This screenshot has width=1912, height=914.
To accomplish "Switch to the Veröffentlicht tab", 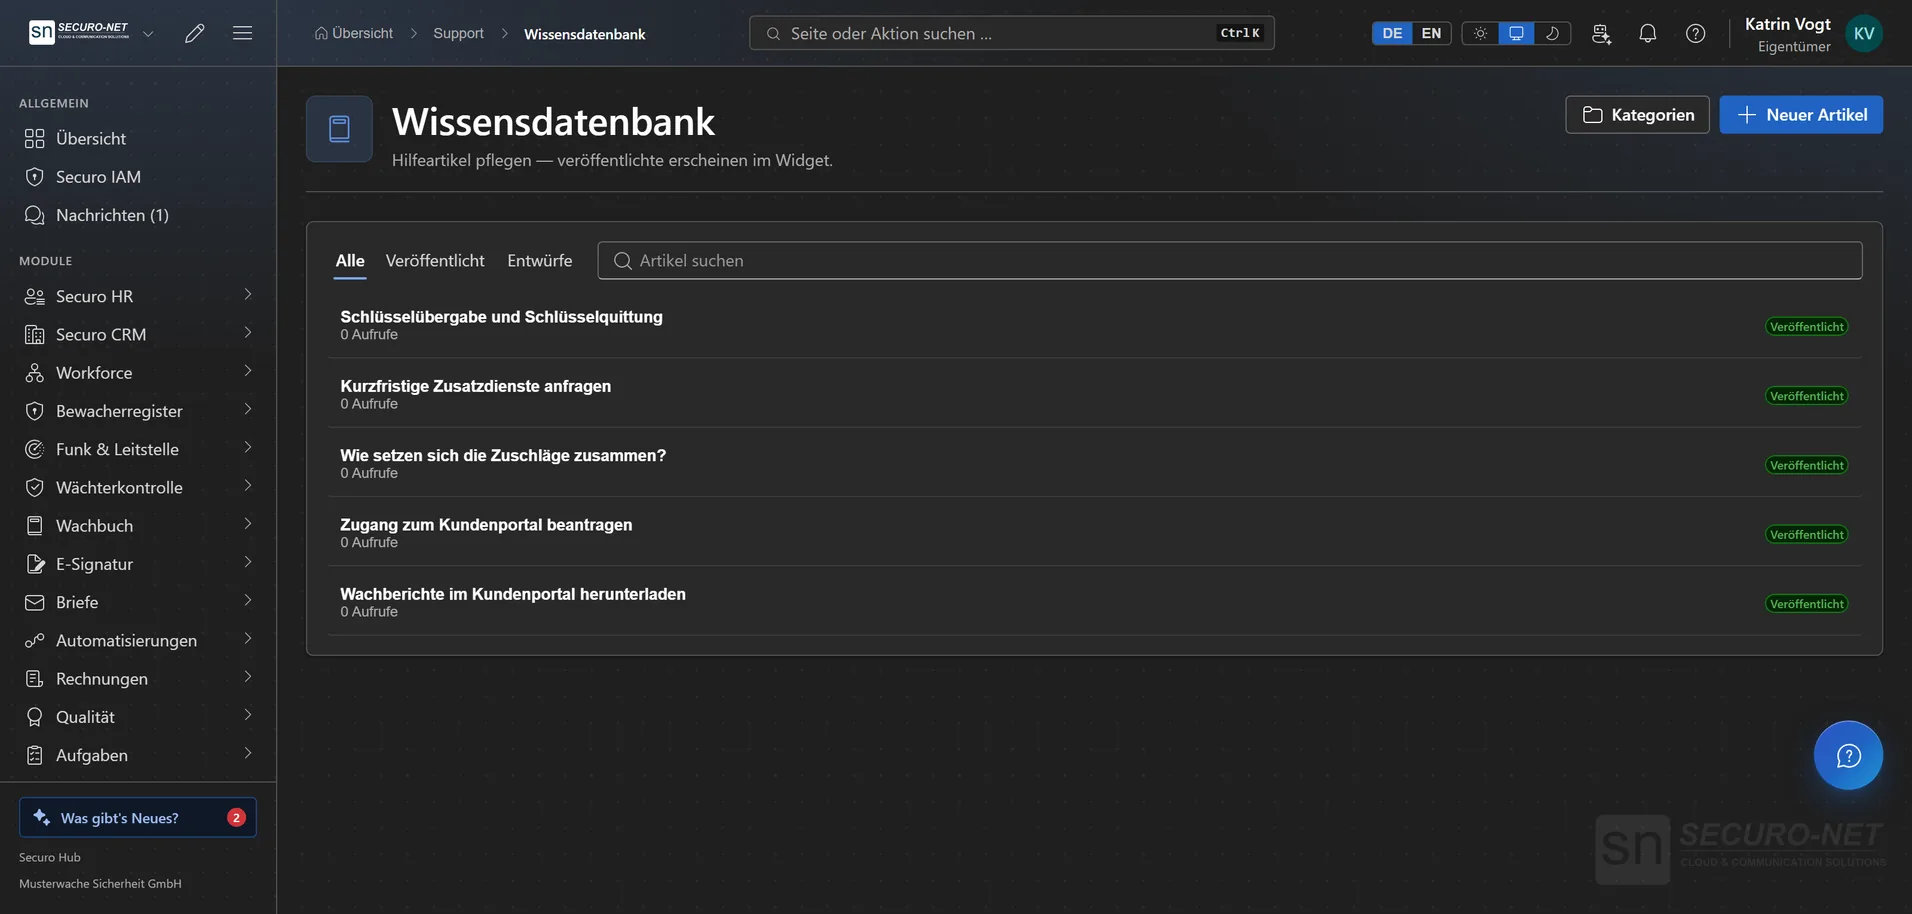I will [435, 260].
